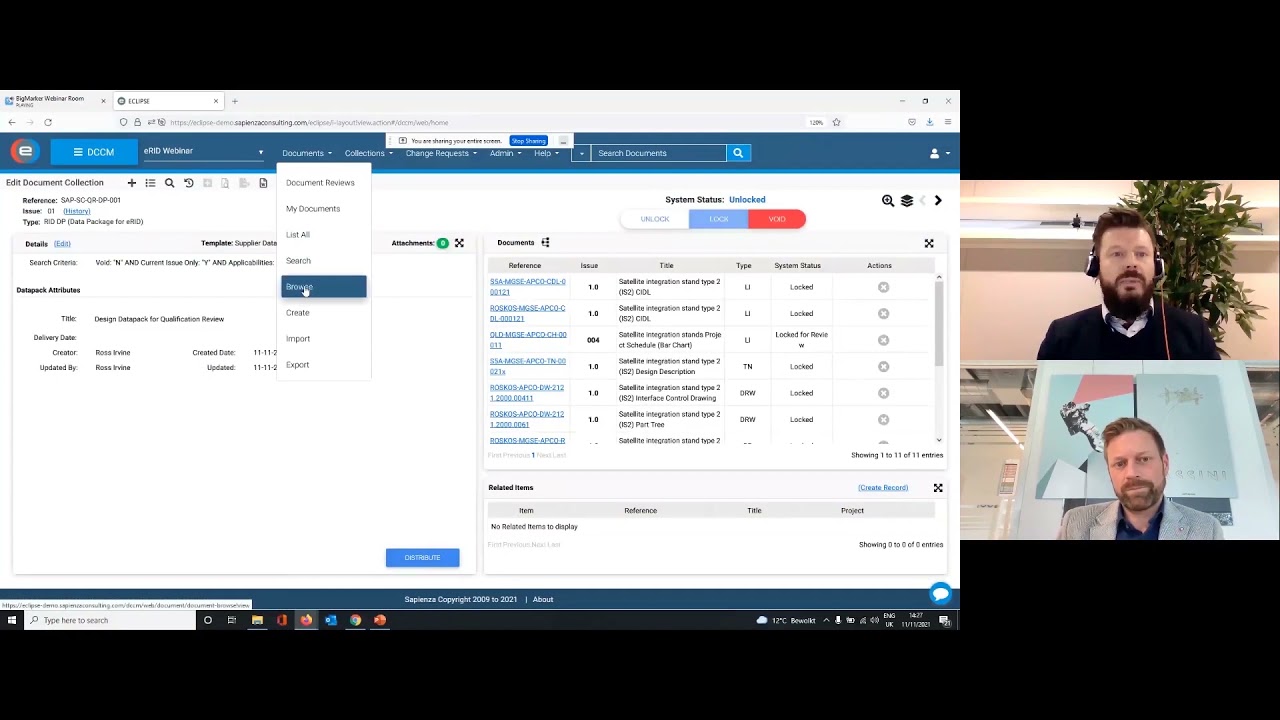Click the Windows taskbar search box
The image size is (1280, 720).
[x=110, y=620]
